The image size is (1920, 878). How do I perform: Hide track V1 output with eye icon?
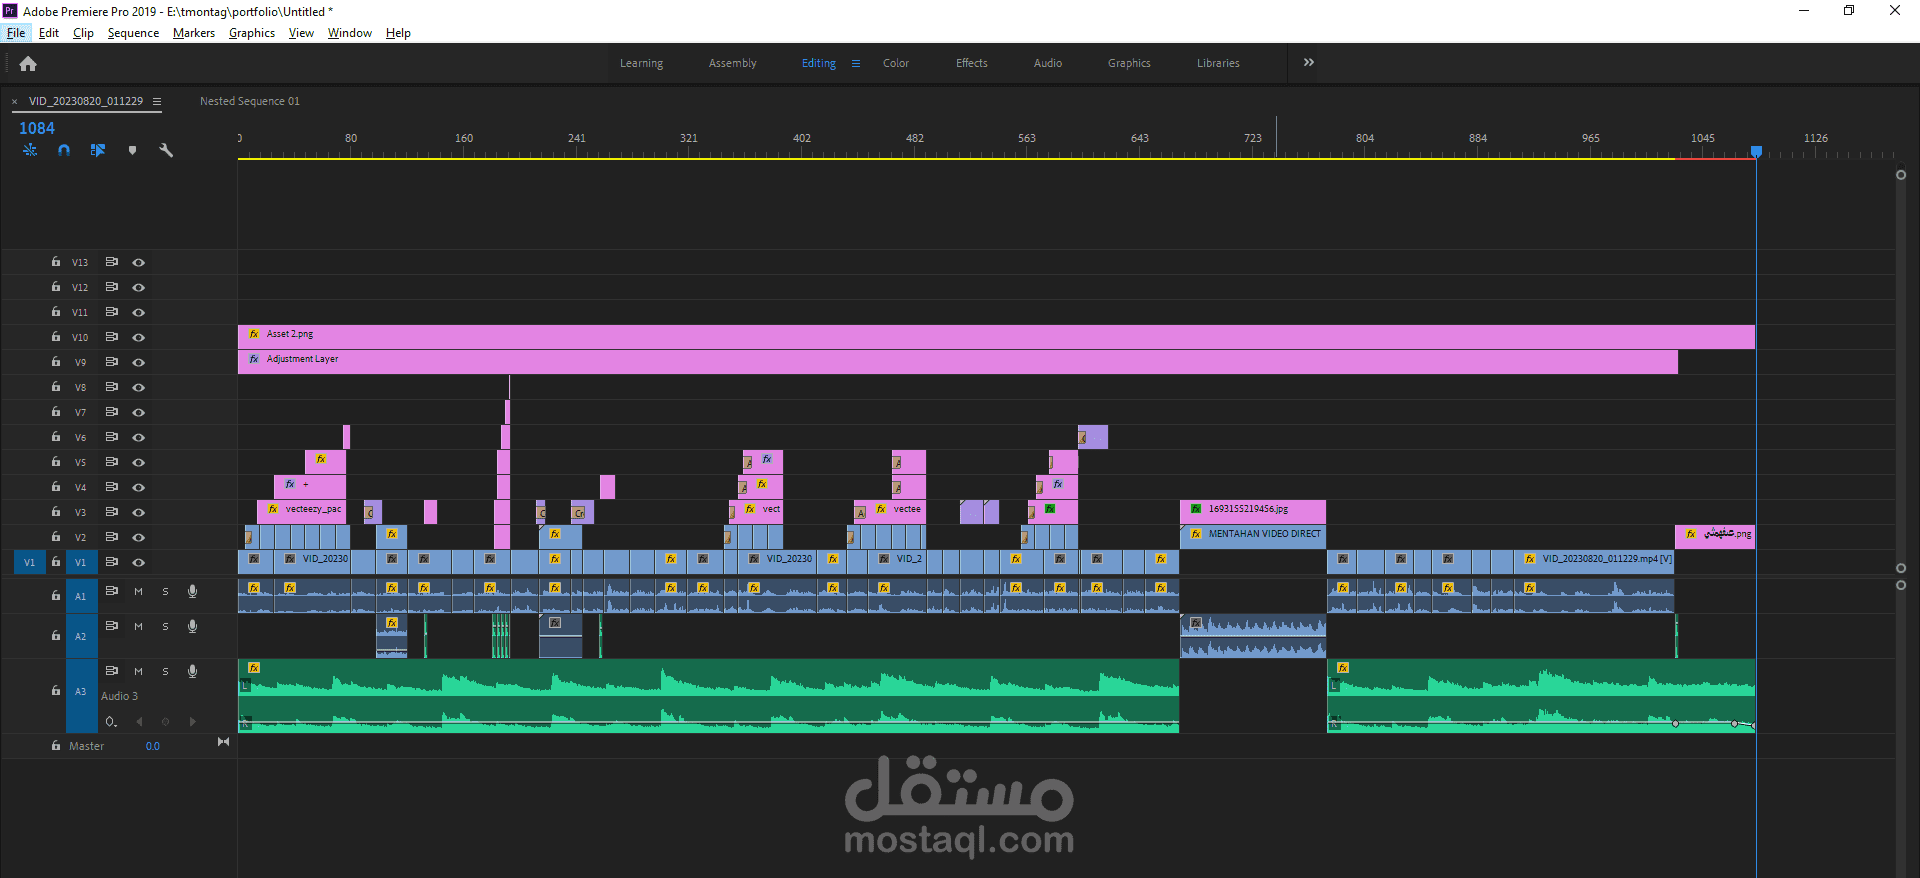click(x=139, y=562)
